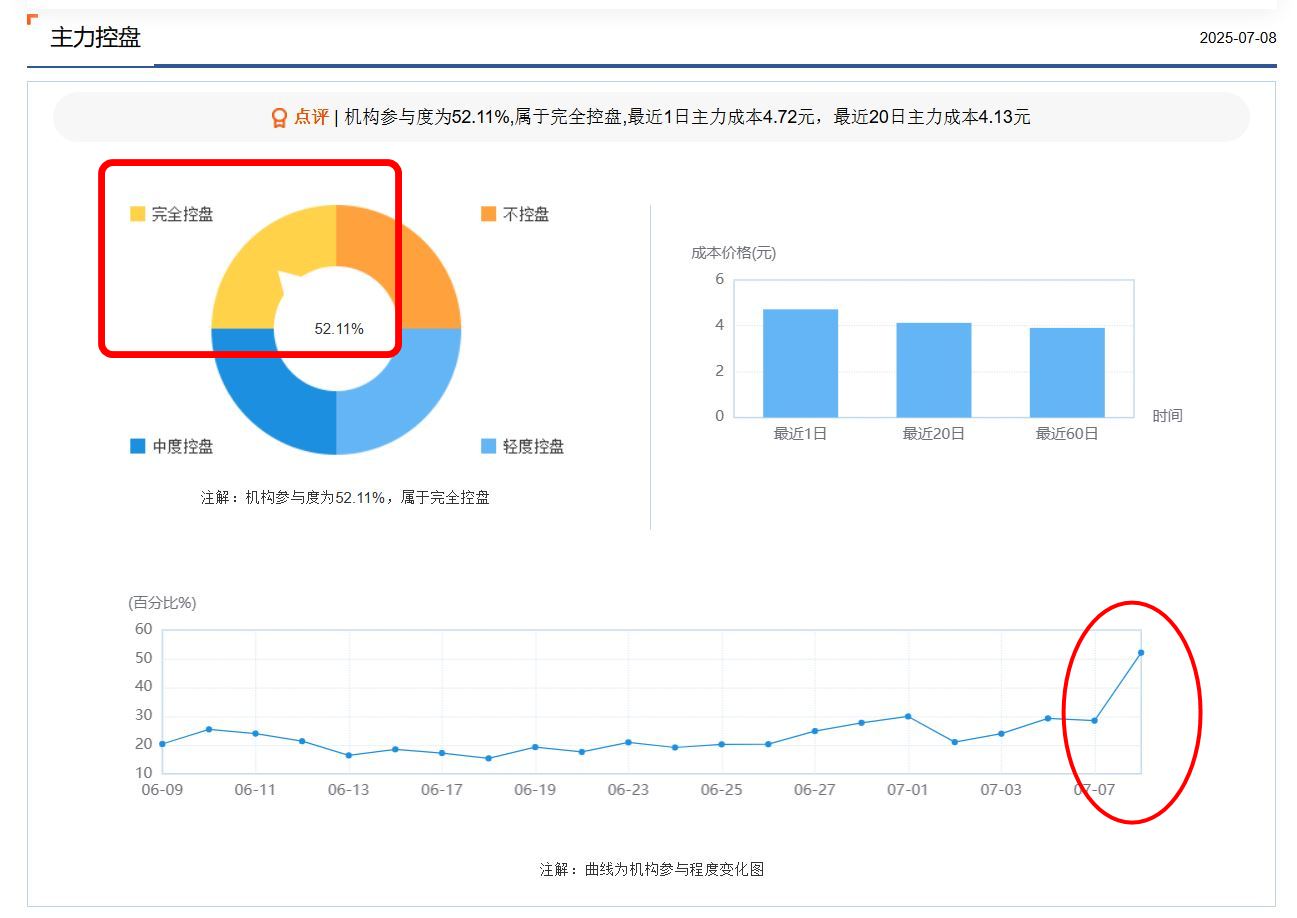Click the 完全控盘 legend label
This screenshot has height=918, width=1297.
pos(182,214)
